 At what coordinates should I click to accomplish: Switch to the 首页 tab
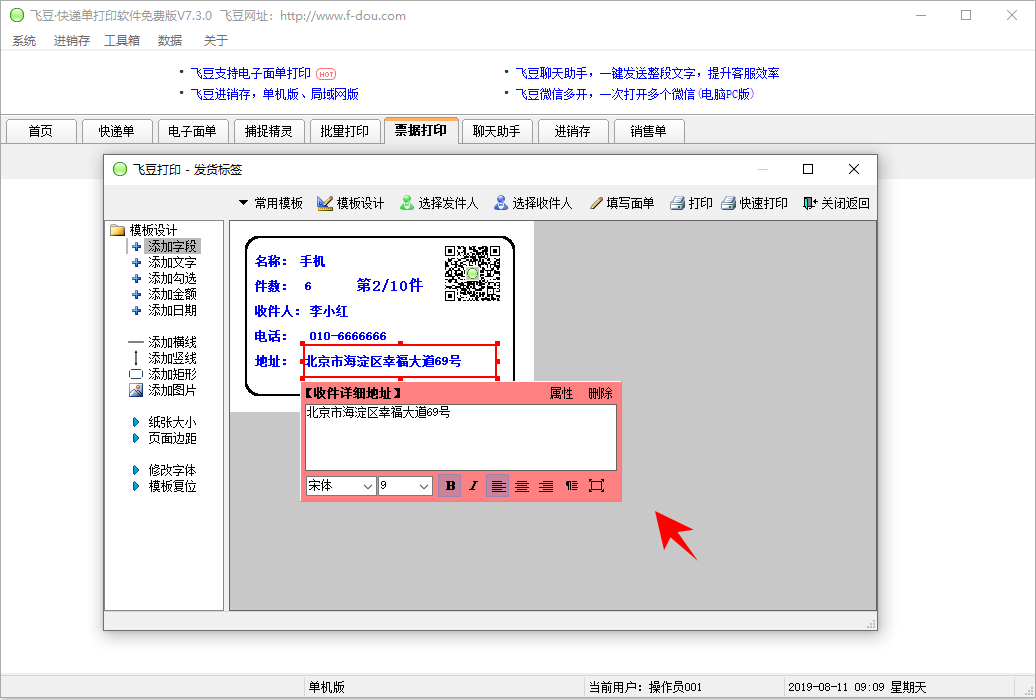coord(41,131)
